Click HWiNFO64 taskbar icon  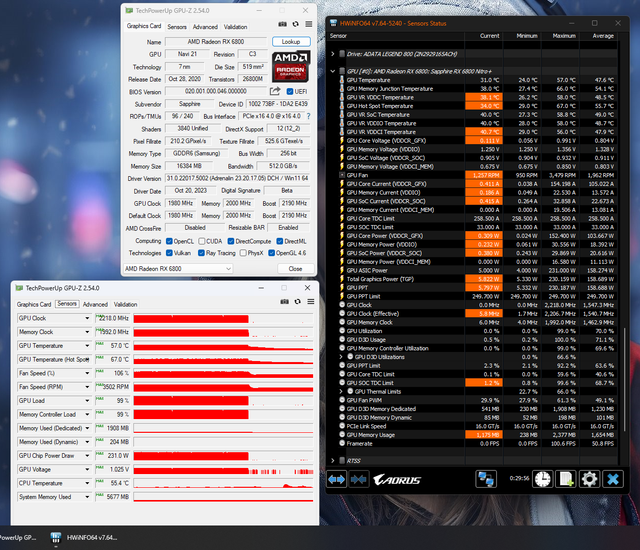(56, 537)
